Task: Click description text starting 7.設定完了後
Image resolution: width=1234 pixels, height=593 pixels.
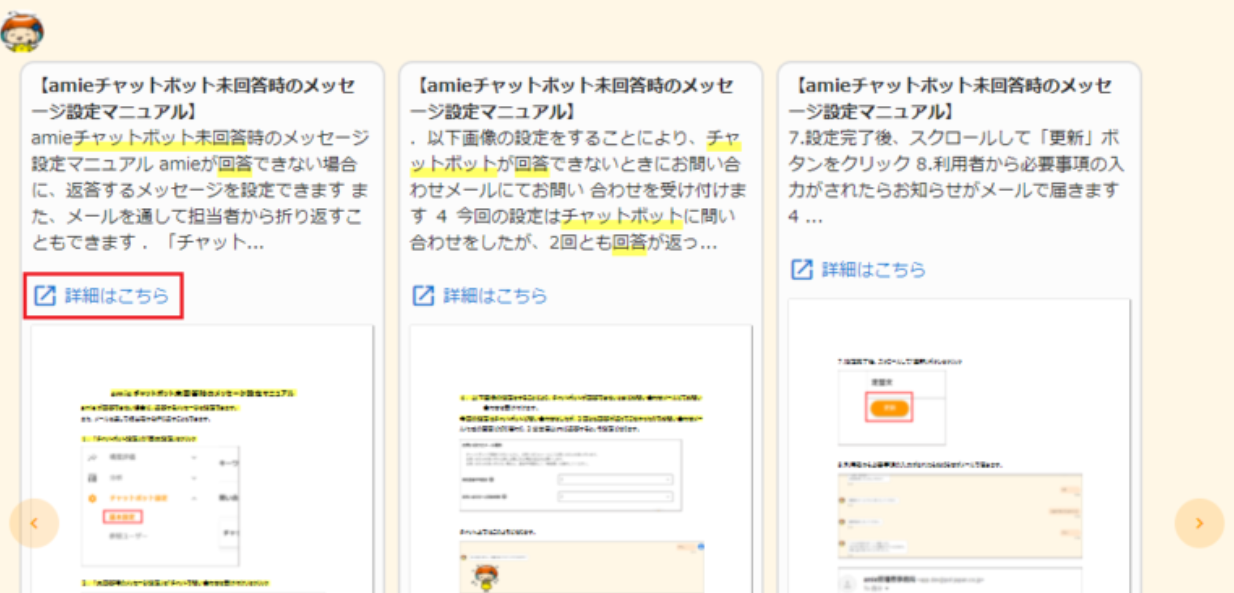Action: click(x=955, y=176)
